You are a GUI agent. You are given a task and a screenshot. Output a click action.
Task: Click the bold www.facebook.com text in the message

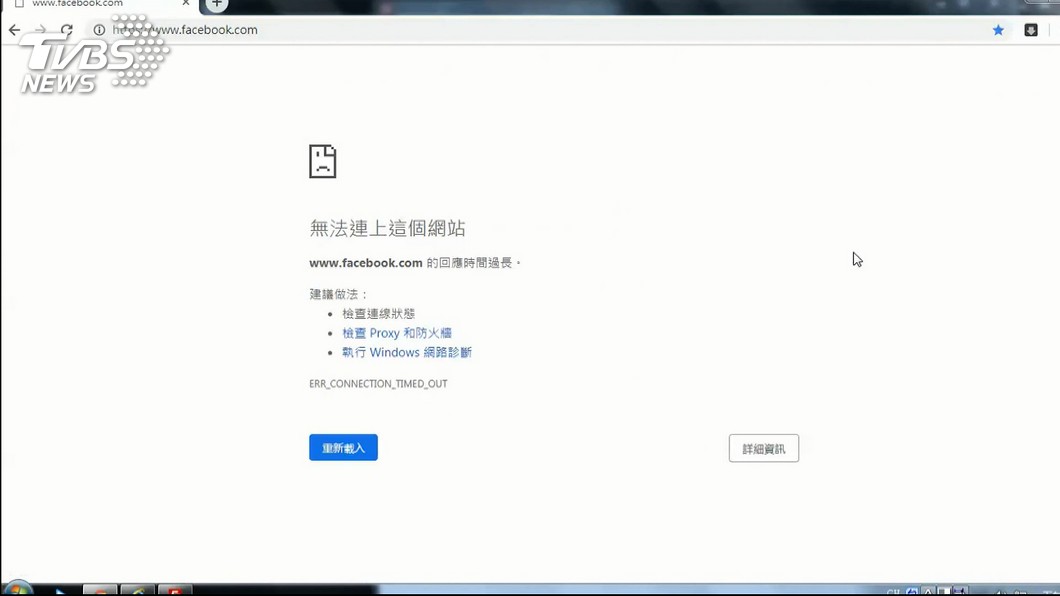coord(366,263)
